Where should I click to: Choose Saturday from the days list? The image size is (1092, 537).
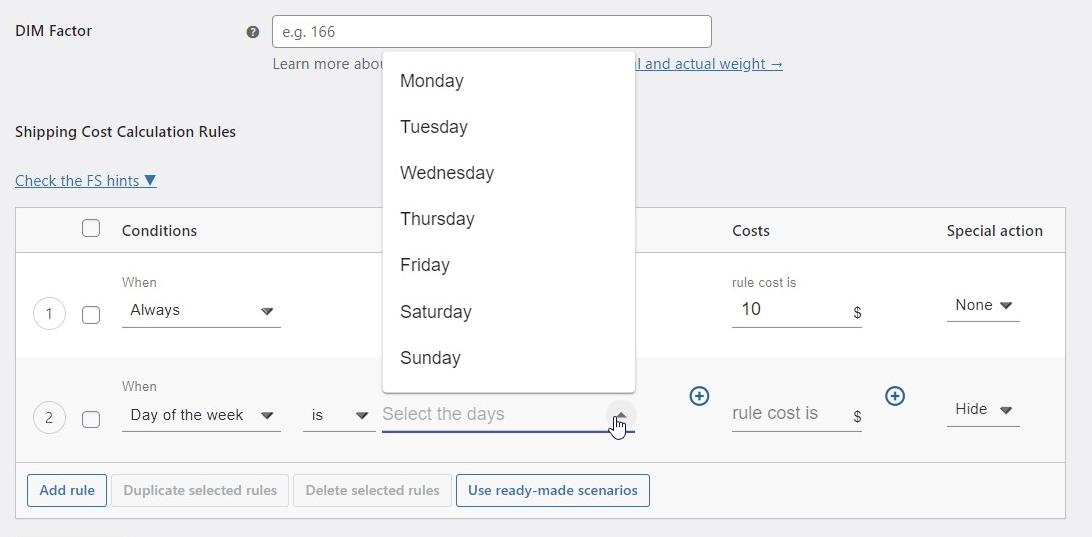click(508, 311)
